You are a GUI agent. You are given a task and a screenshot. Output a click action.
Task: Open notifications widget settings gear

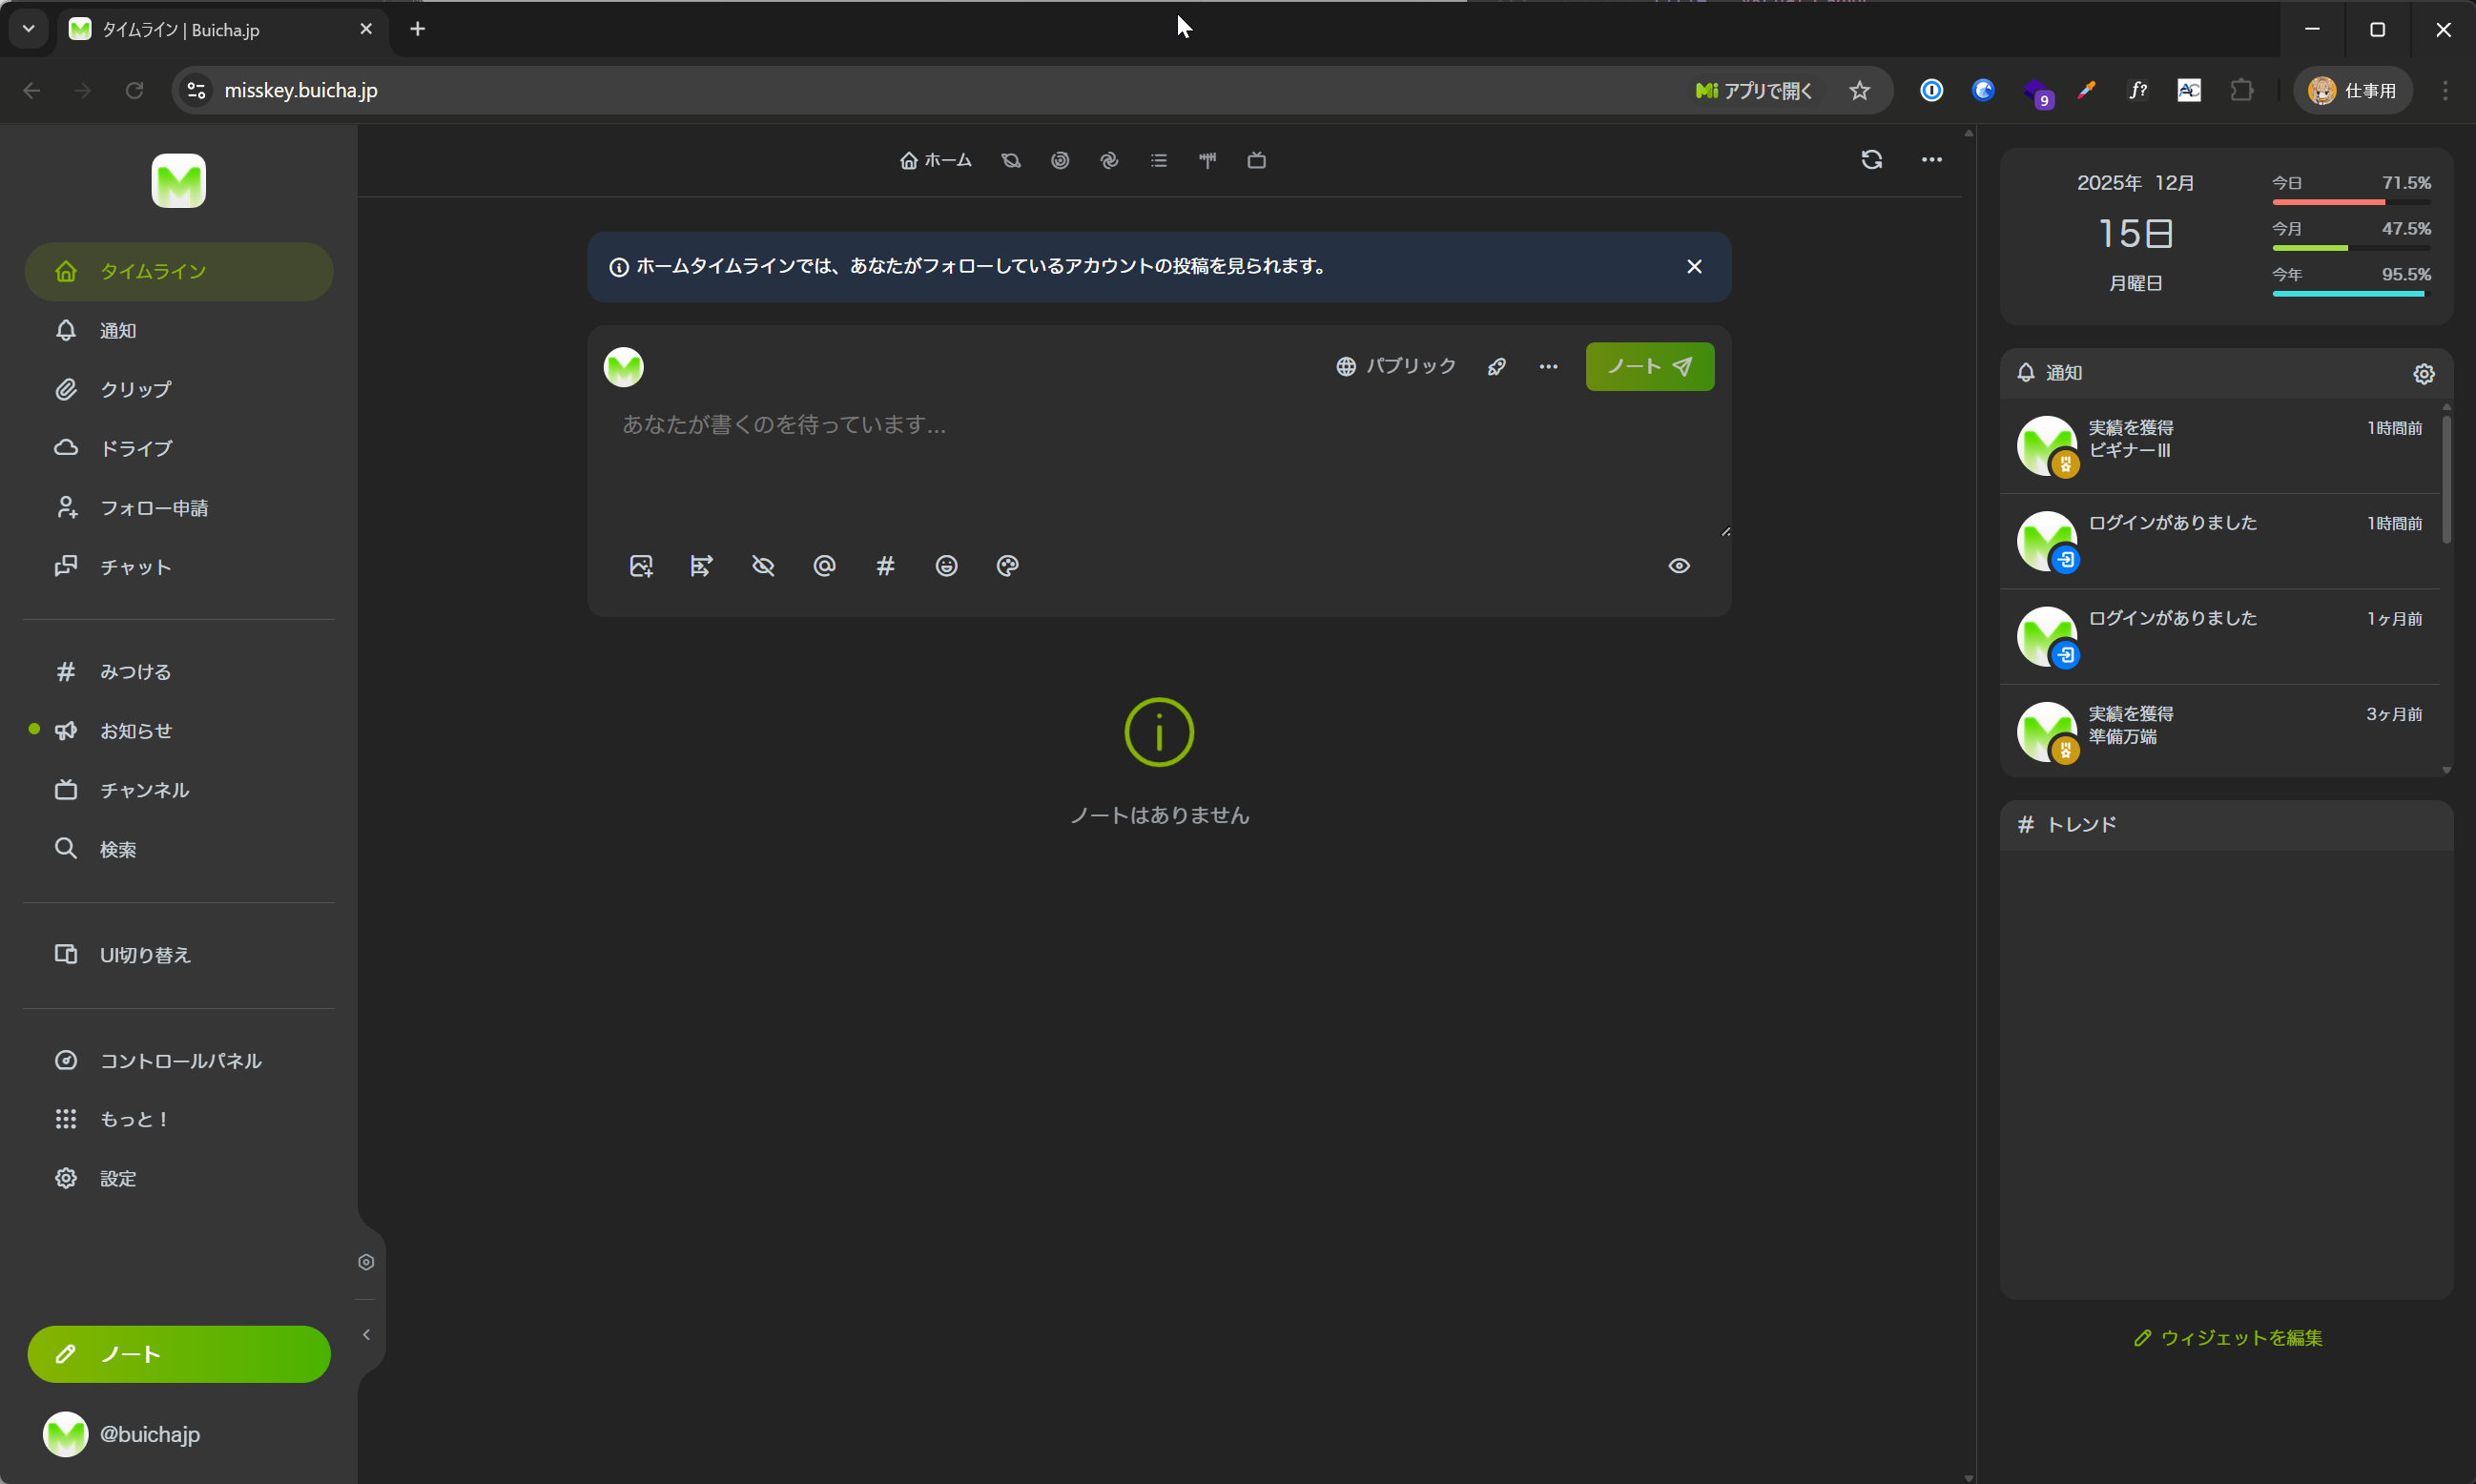[x=2423, y=374]
